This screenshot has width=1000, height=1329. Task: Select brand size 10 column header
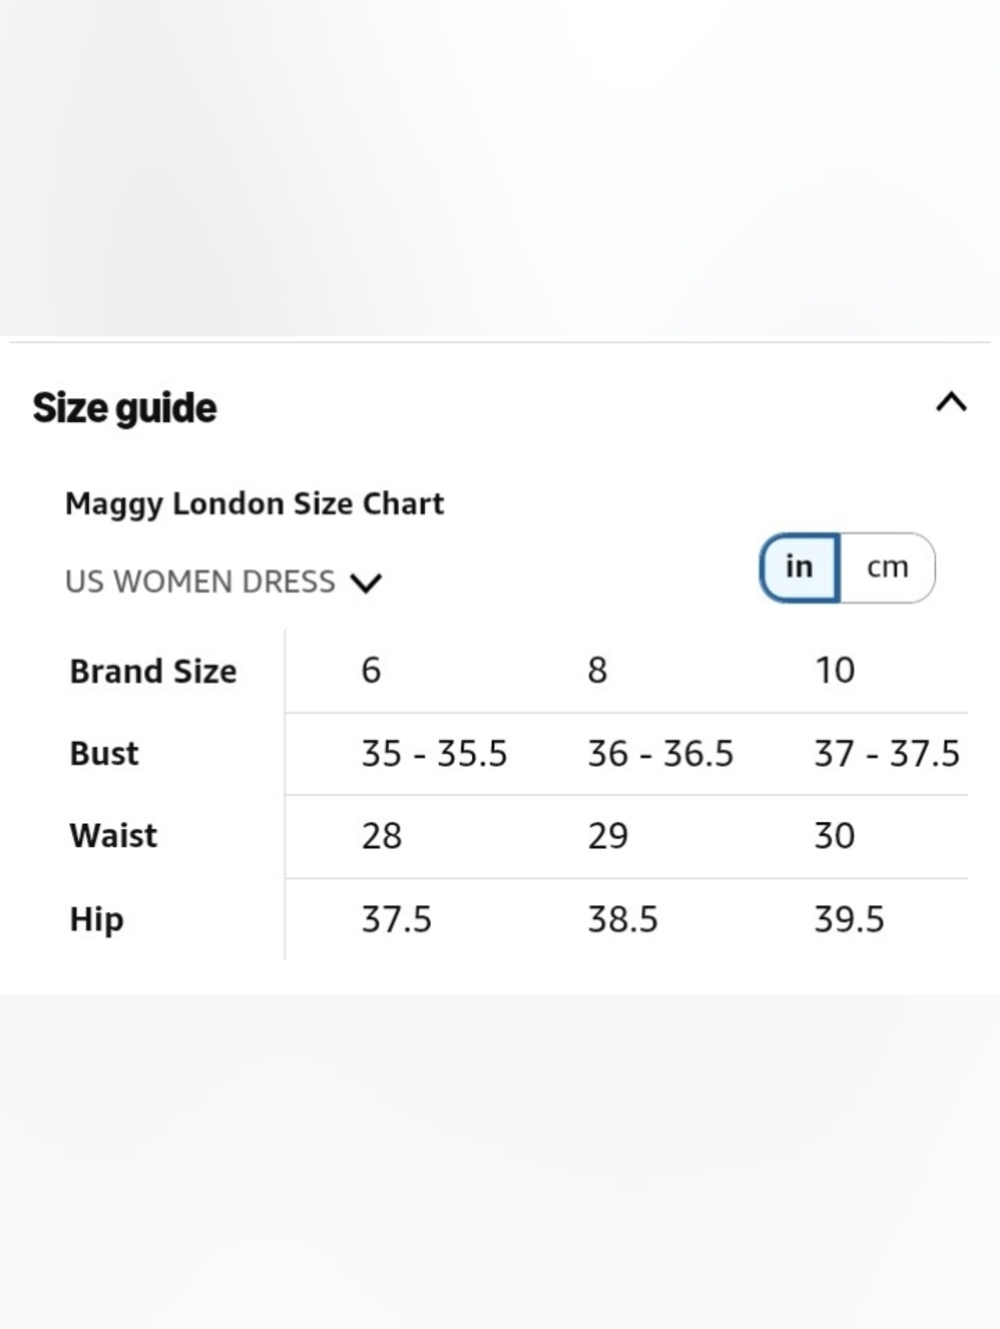pos(835,670)
